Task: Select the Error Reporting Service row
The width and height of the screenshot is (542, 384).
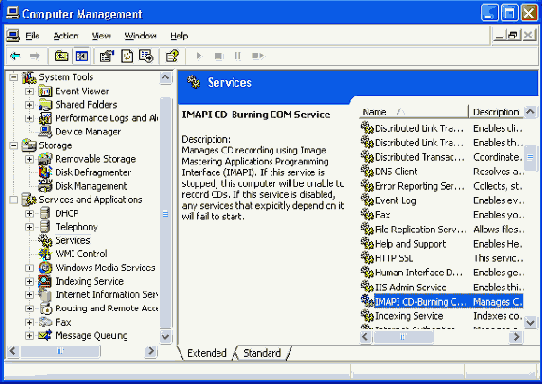Action: (442, 186)
